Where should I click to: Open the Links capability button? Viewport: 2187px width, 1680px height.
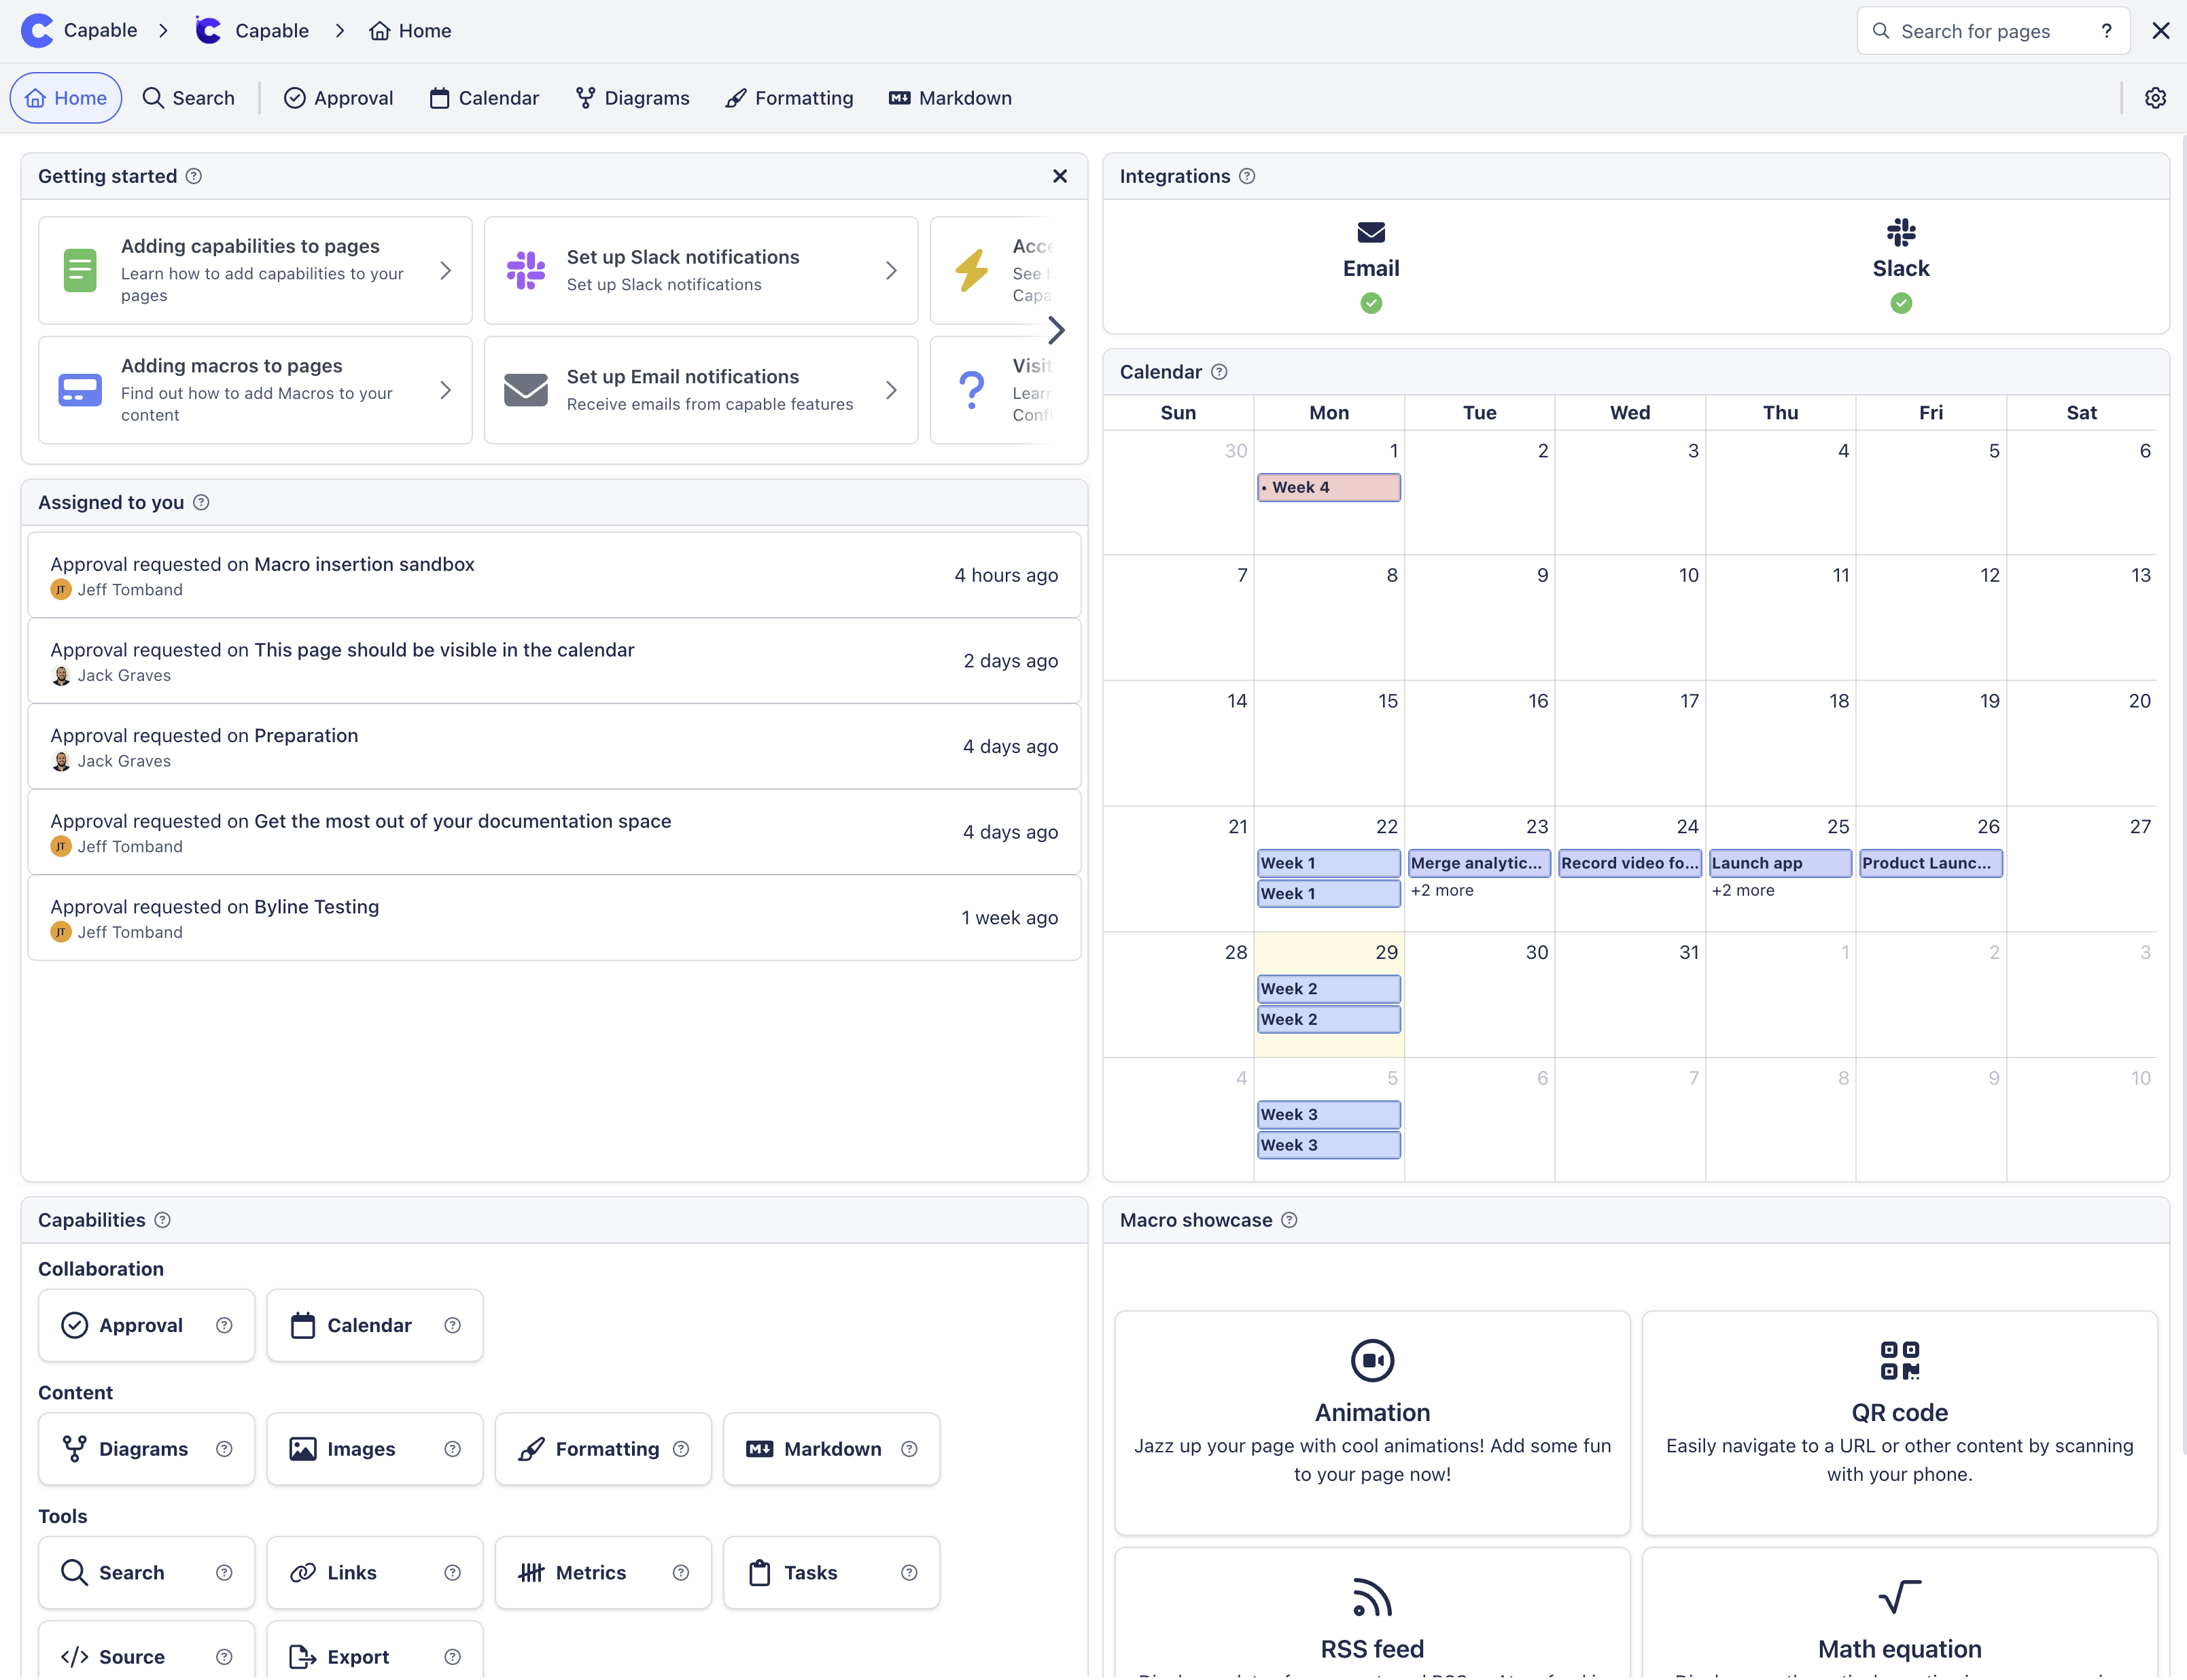374,1573
